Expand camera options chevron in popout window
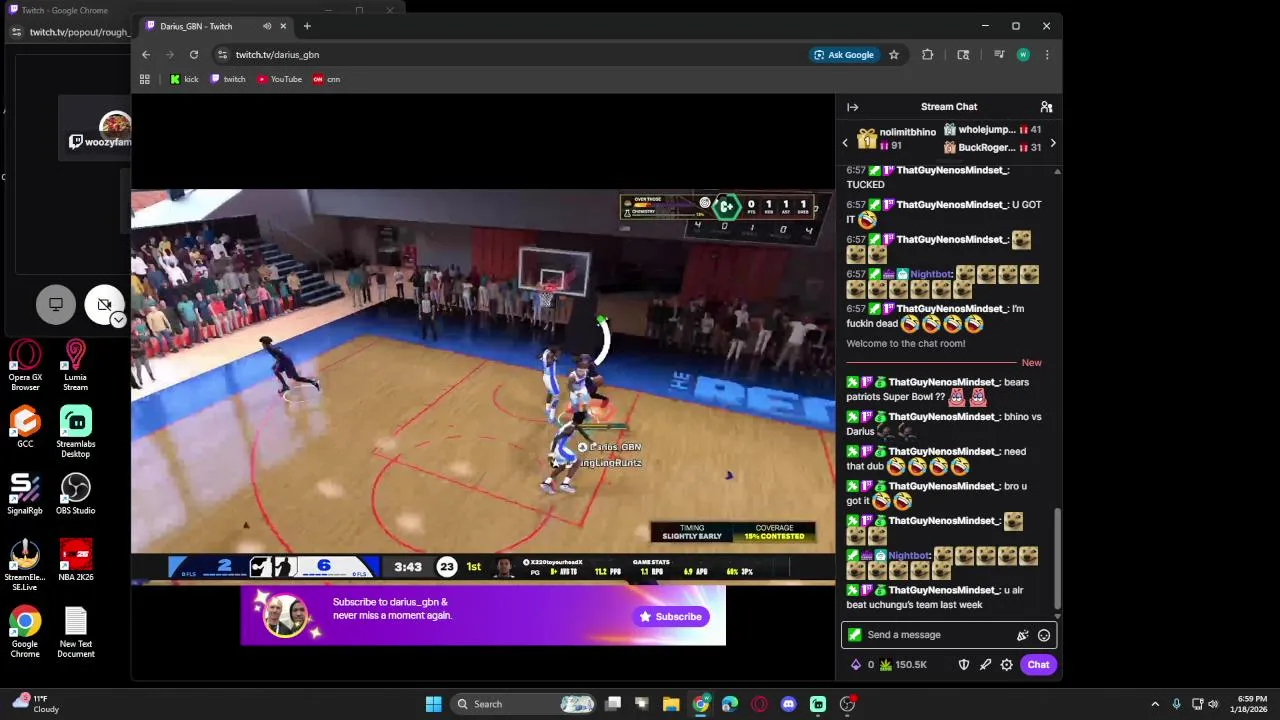1280x720 pixels. (x=118, y=320)
